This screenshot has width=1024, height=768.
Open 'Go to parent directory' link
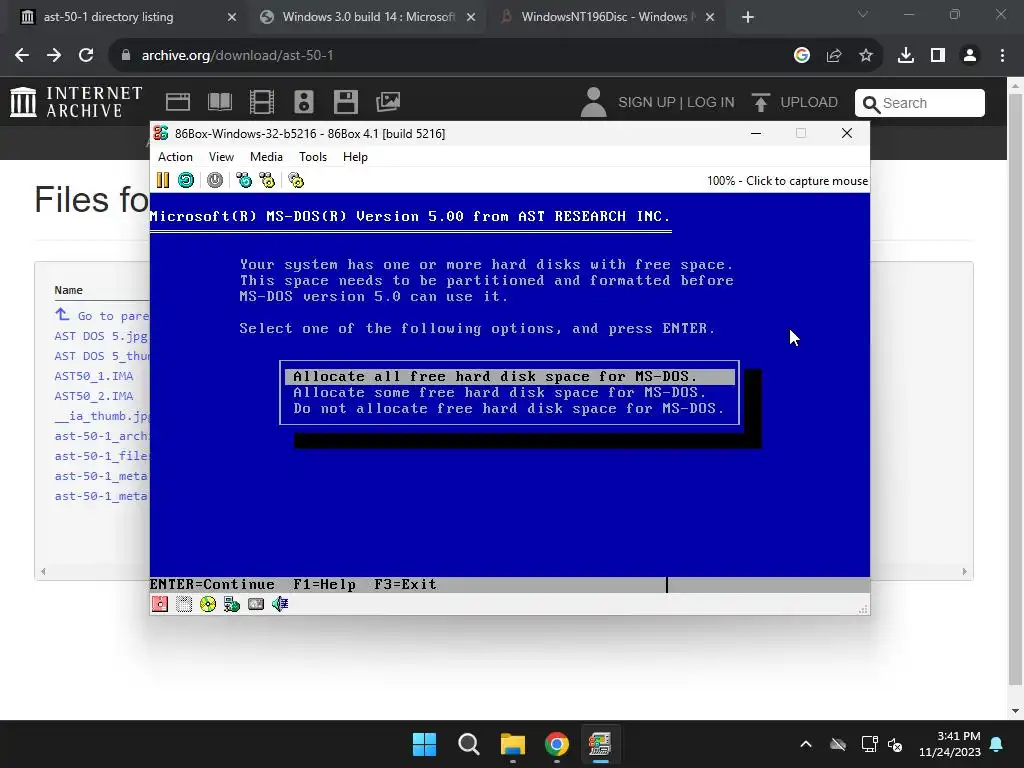103,316
